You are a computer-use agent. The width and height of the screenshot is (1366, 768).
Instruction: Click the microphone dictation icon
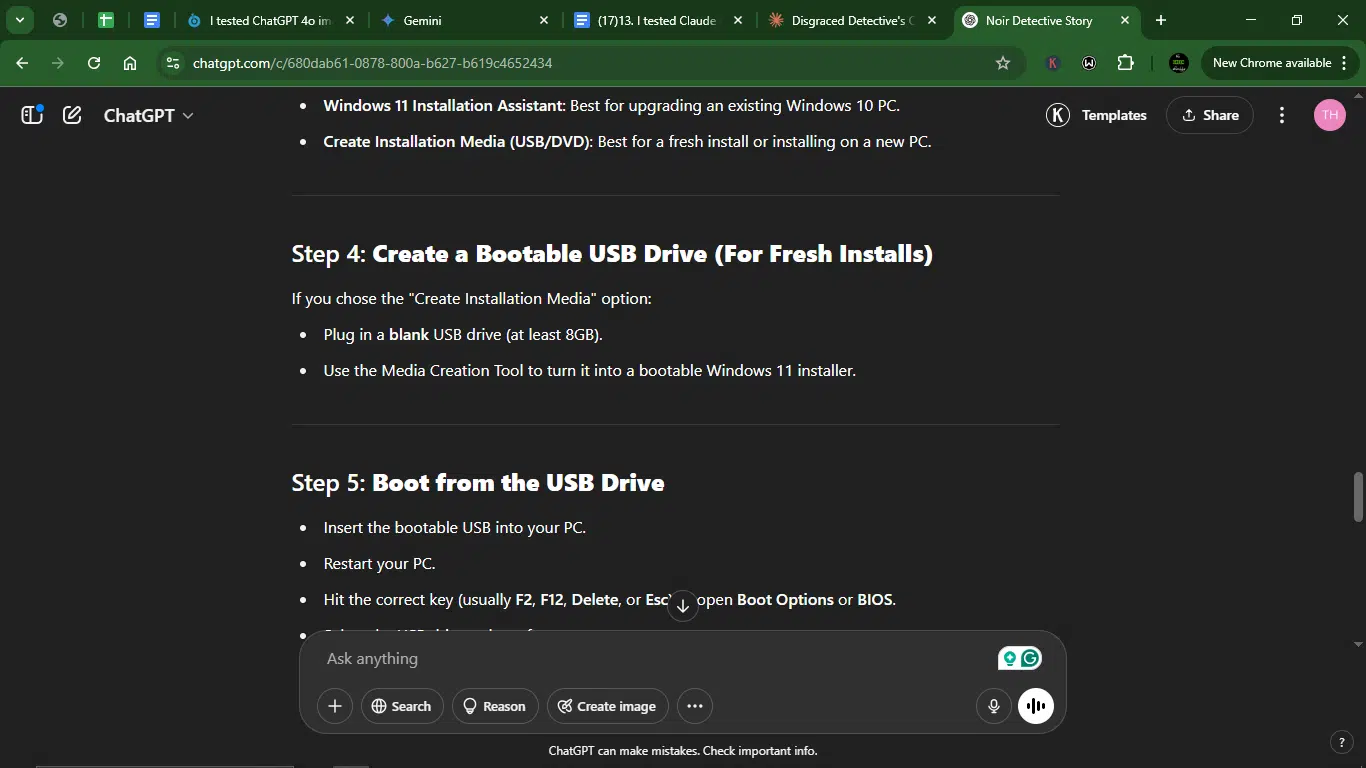pyautogui.click(x=994, y=706)
